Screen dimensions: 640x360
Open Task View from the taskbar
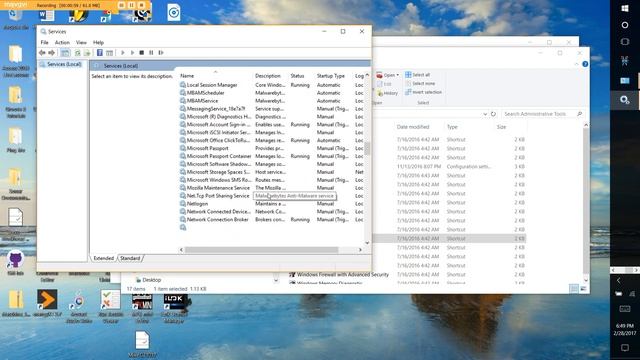pyautogui.click(x=625, y=42)
